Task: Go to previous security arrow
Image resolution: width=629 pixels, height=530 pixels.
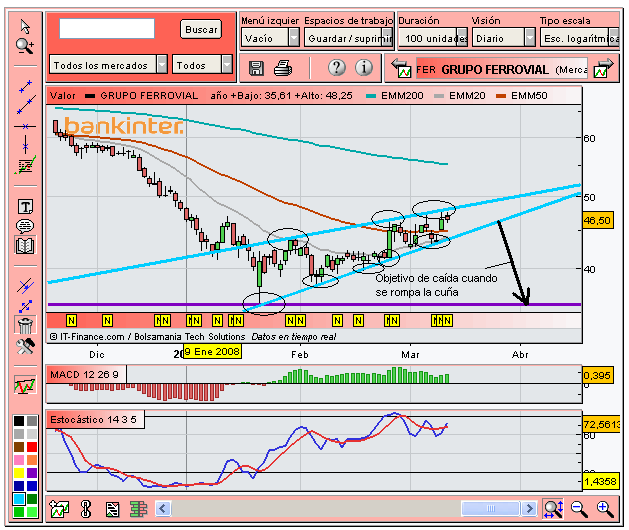Action: 401,68
